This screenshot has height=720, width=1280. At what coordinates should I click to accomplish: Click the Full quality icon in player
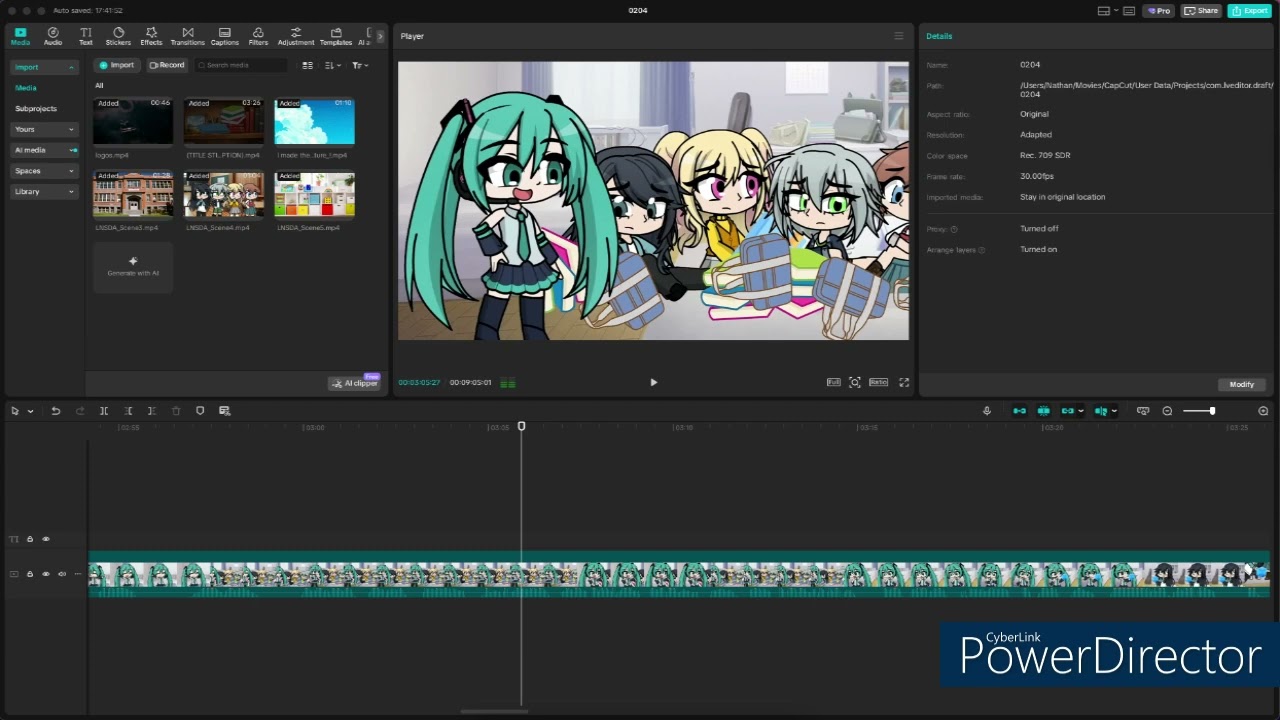tap(833, 382)
